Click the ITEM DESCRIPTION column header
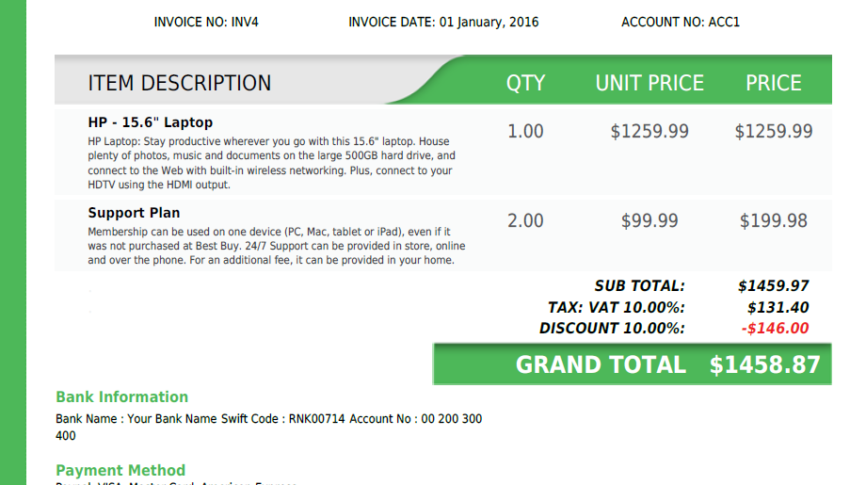 [x=179, y=83]
